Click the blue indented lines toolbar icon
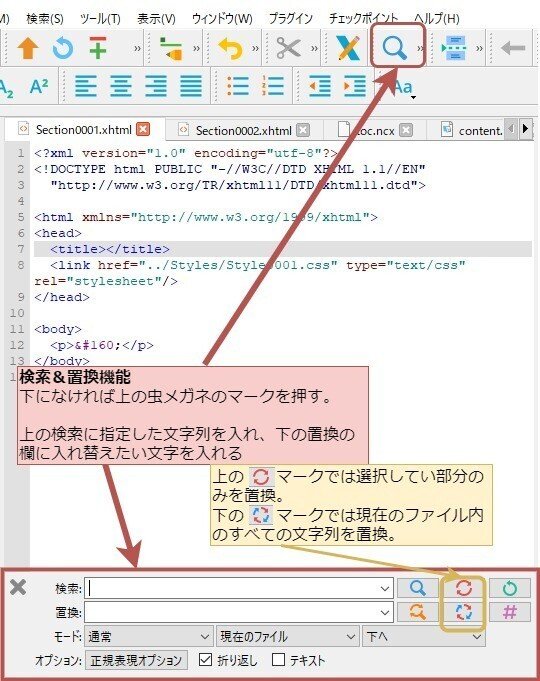The width and height of the screenshot is (540, 681). pos(454,48)
